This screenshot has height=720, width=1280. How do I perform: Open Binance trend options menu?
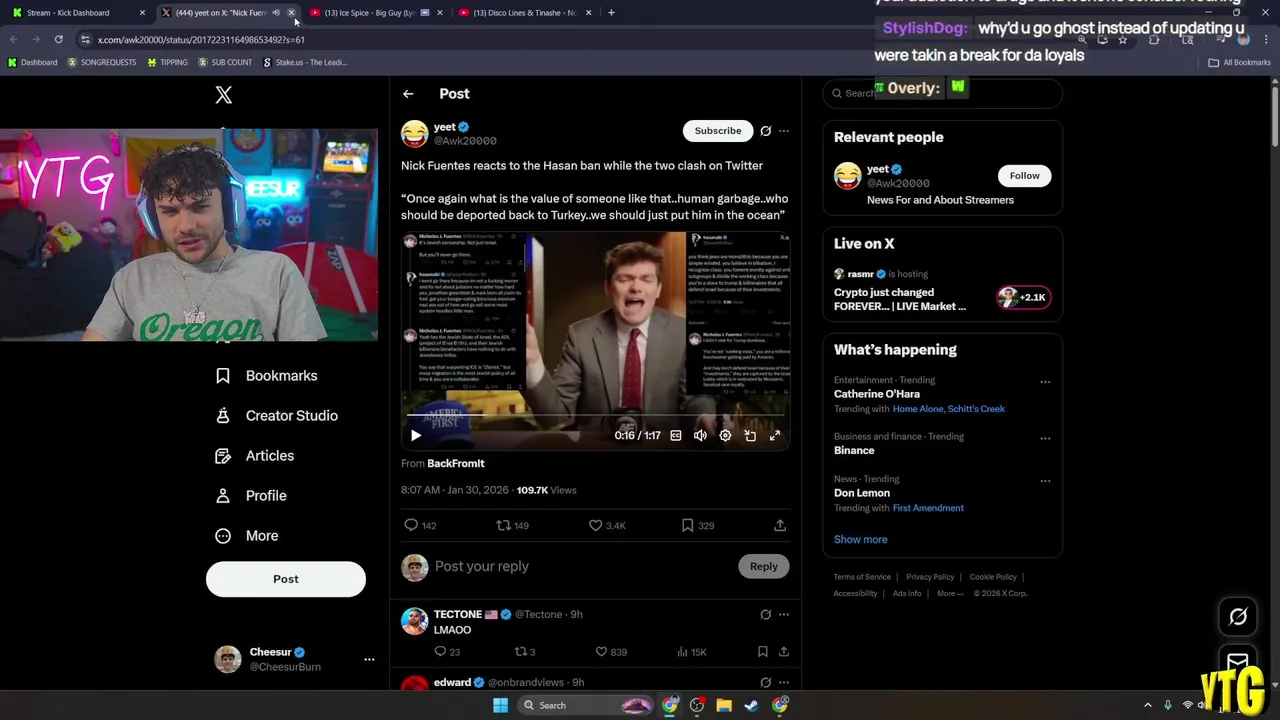tap(1045, 438)
